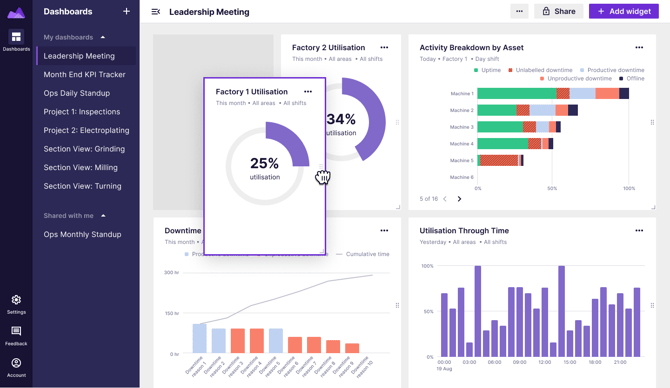Go to next page of machines
Viewport: 670px width, 388px height.
pos(459,199)
